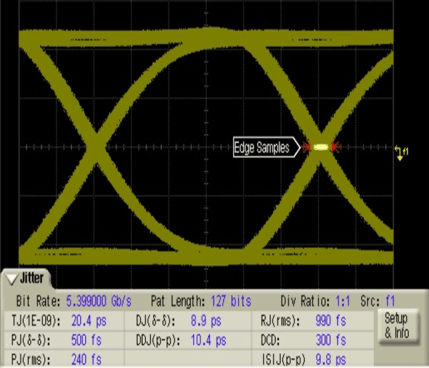The height and width of the screenshot is (368, 429).
Task: Select DDJ(p-p) value 10.4 ps
Action: click(x=208, y=340)
